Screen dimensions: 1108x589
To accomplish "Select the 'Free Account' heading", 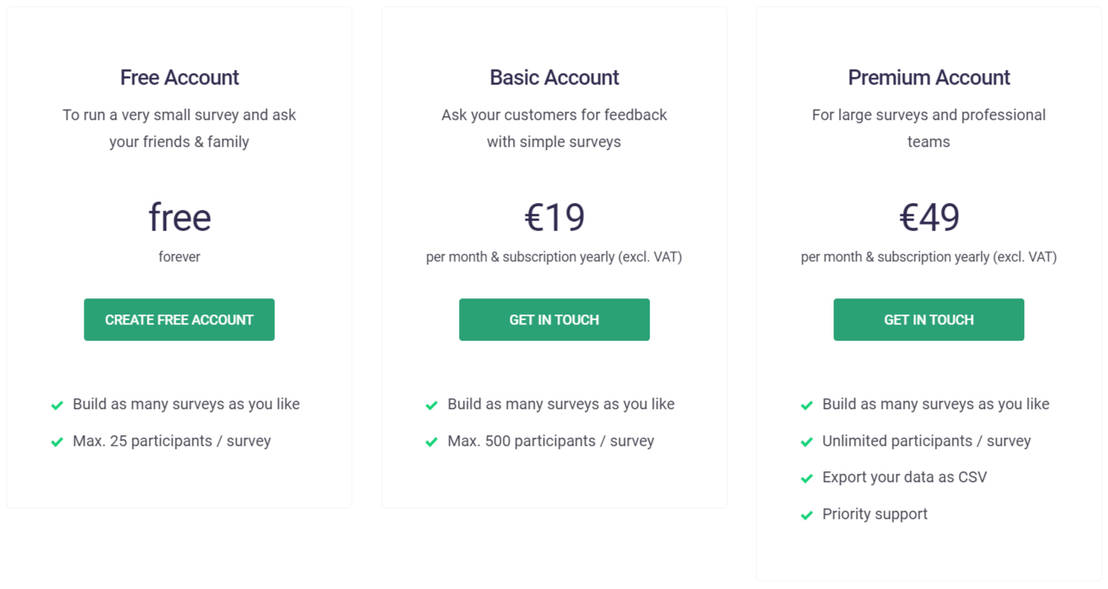I will tap(179, 77).
